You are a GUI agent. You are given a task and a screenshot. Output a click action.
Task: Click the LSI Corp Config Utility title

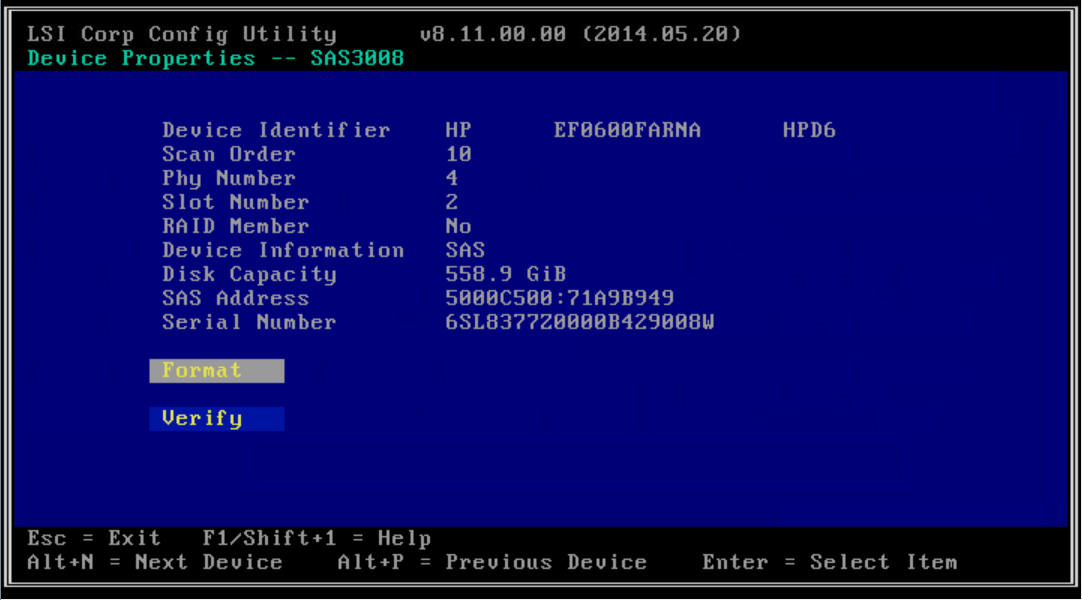(x=182, y=34)
